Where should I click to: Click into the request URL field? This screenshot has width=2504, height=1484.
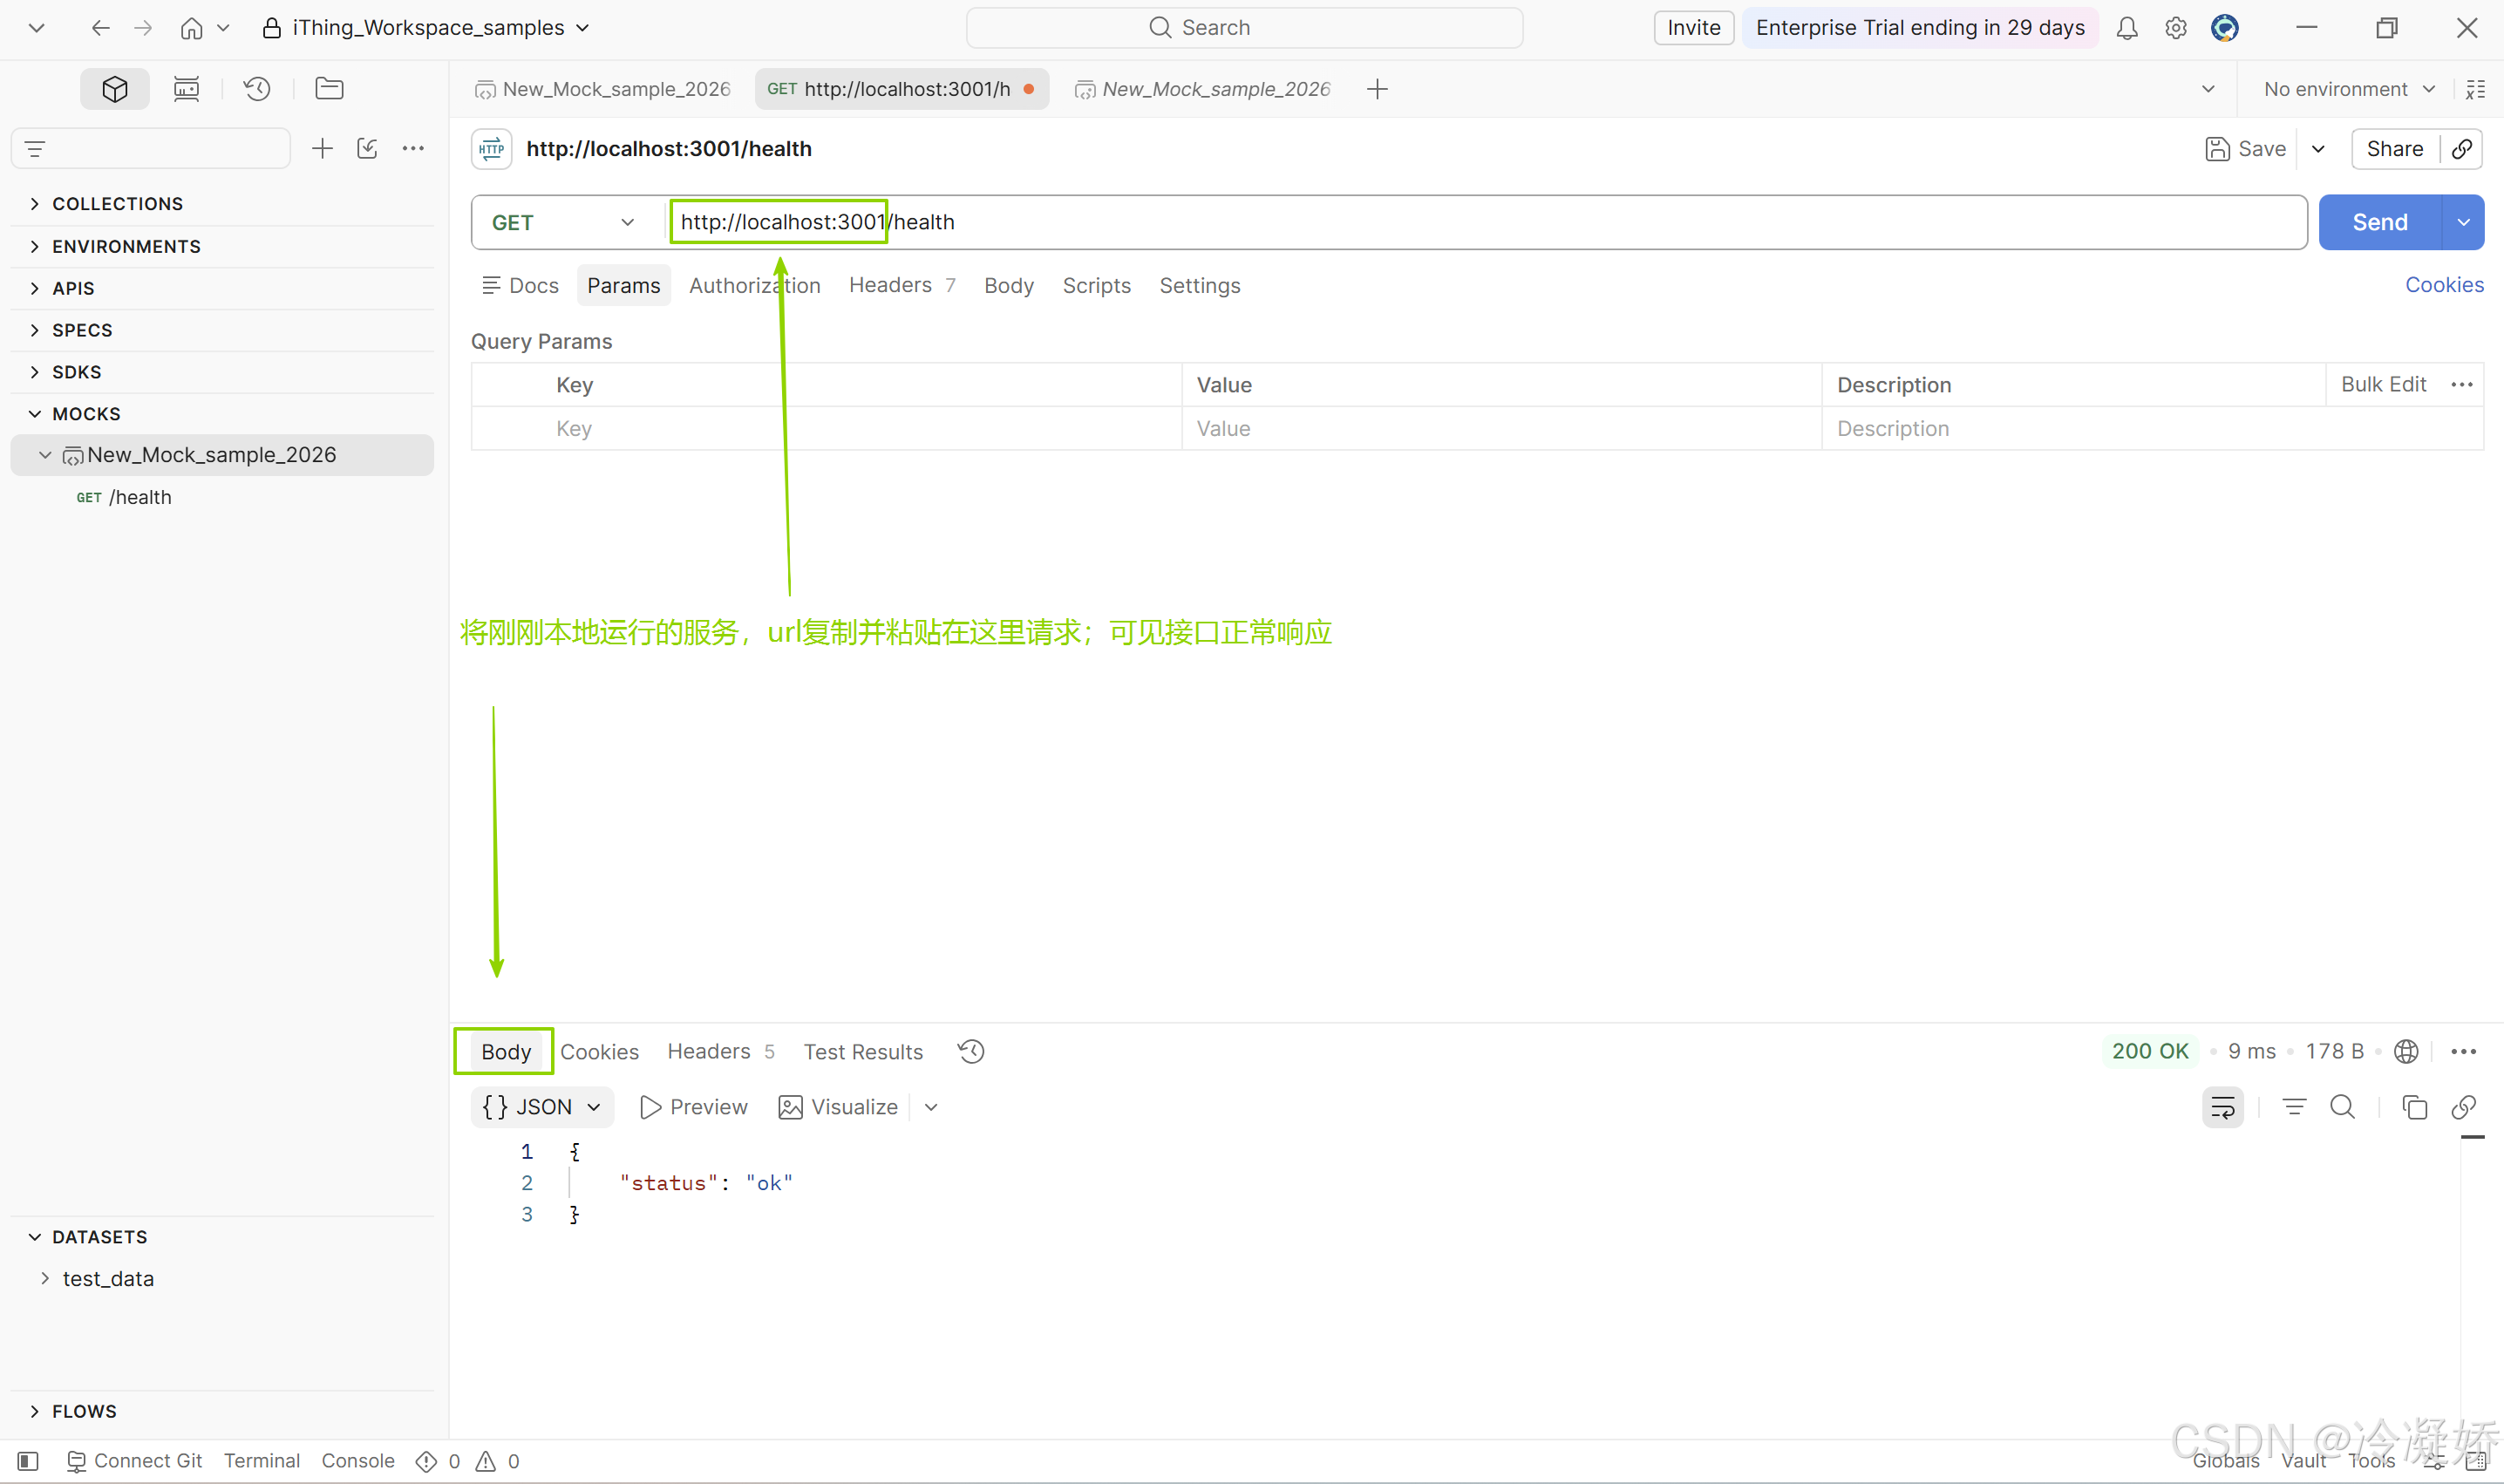1486,222
